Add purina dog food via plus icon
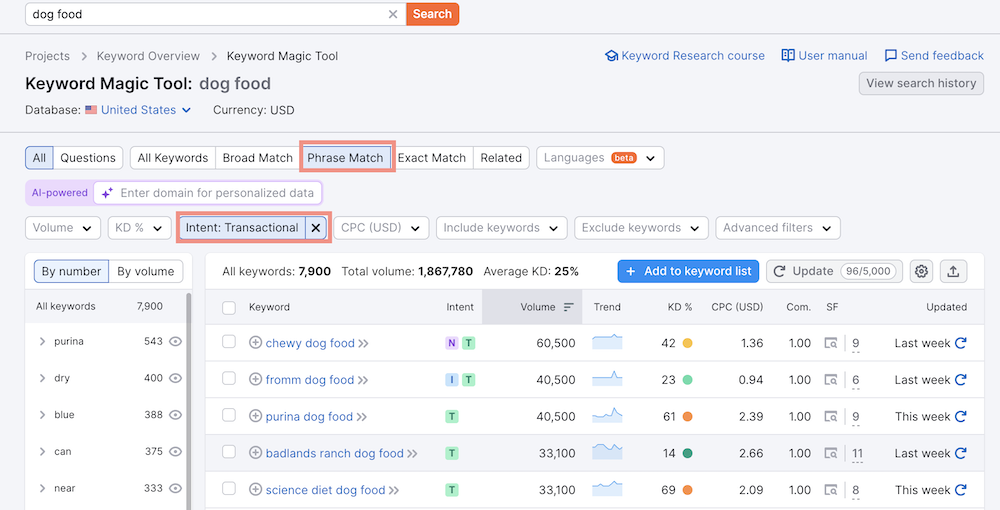Viewport: 1000px width, 510px height. pos(255,417)
